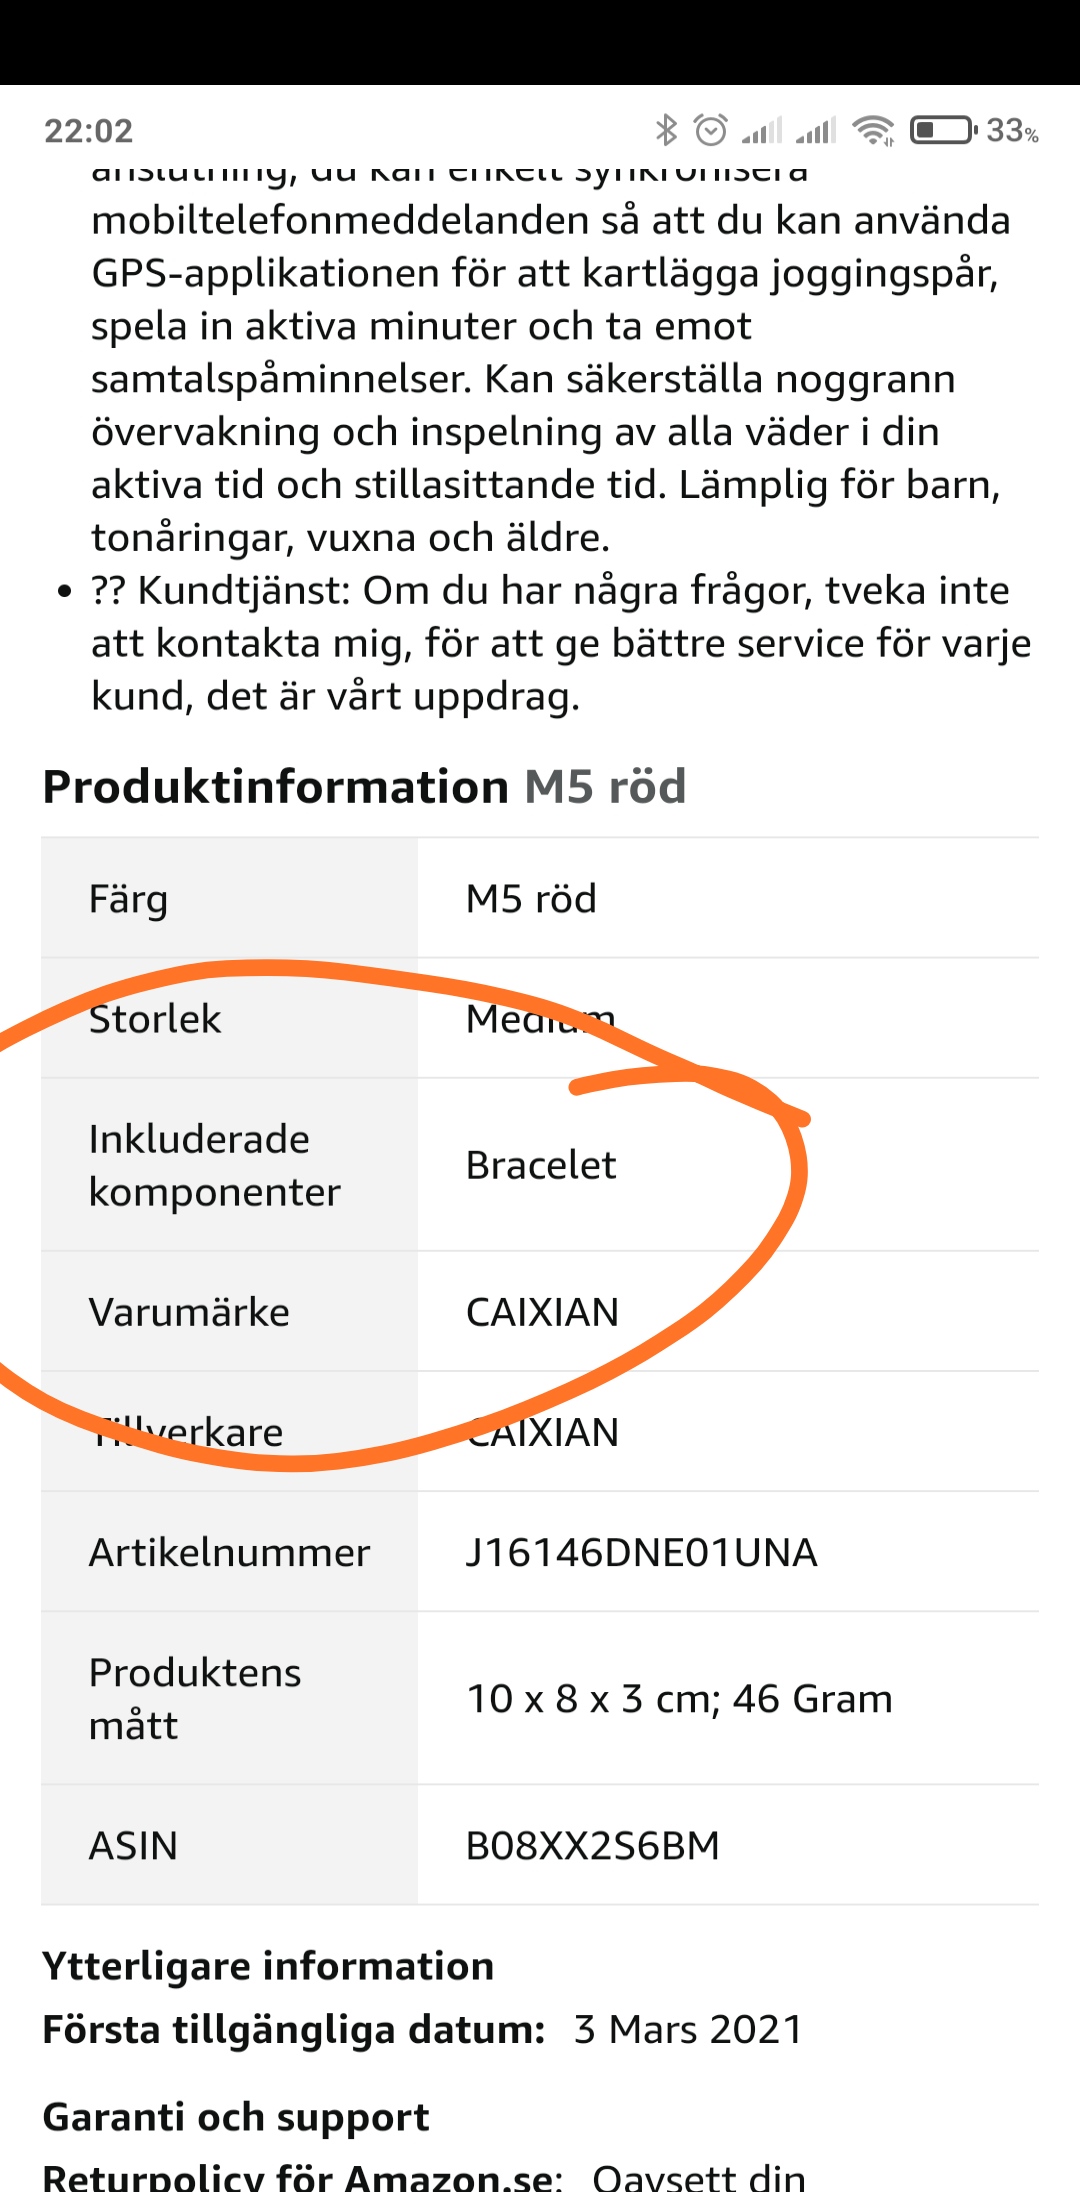Tap the Produktinformation heading
This screenshot has width=1080, height=2192.
pyautogui.click(x=276, y=787)
